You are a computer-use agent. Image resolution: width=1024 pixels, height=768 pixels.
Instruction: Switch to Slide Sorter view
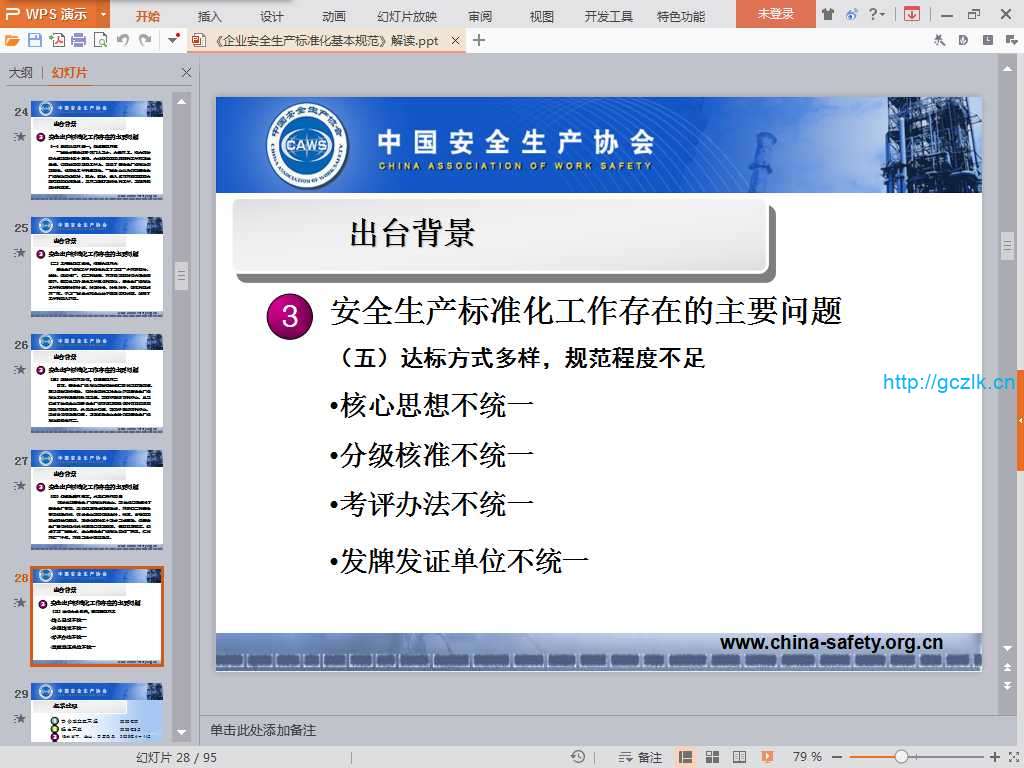click(x=712, y=757)
